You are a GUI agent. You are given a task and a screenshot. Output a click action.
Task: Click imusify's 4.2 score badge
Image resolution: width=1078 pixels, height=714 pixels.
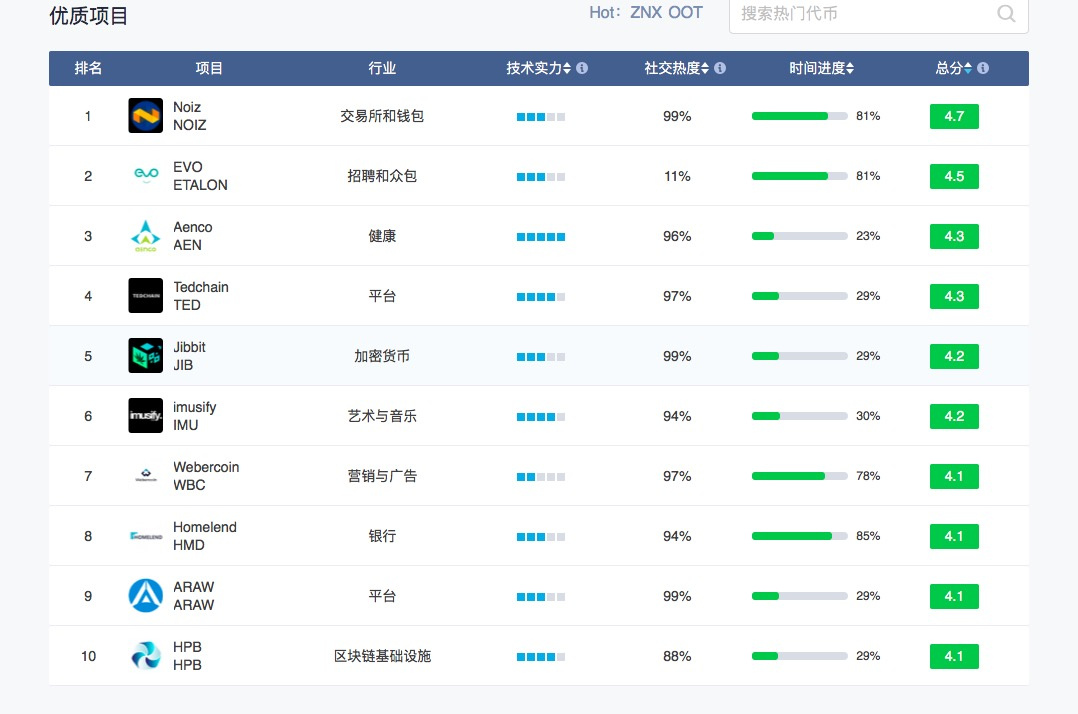(954, 416)
